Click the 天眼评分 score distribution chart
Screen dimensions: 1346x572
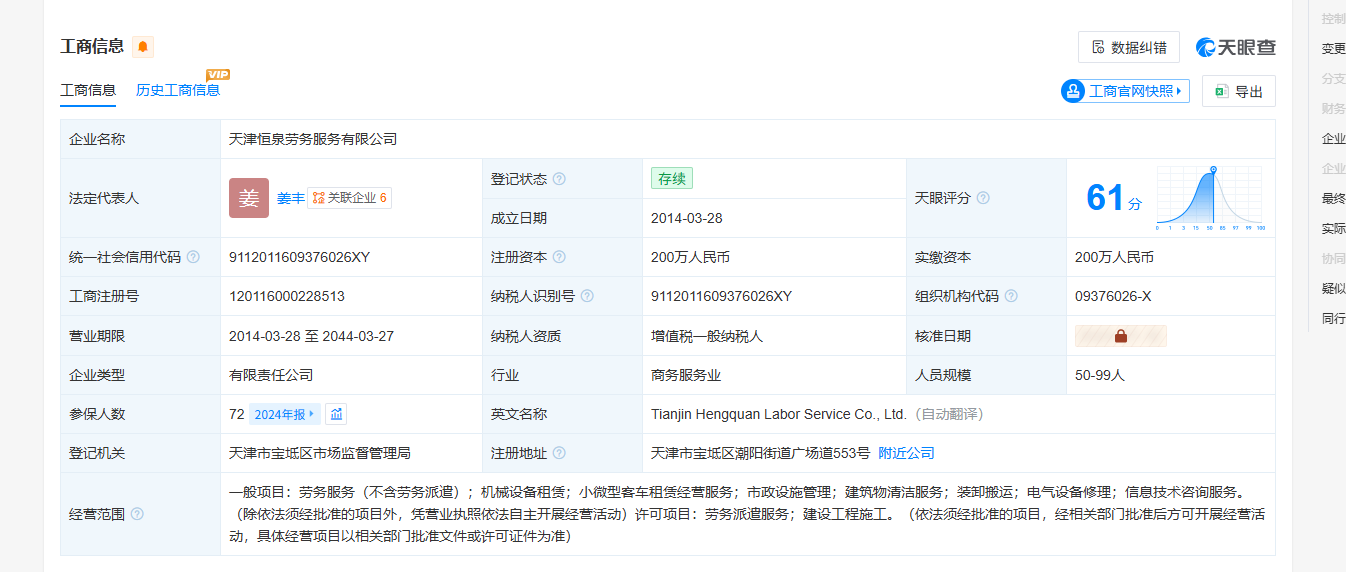[x=1210, y=198]
